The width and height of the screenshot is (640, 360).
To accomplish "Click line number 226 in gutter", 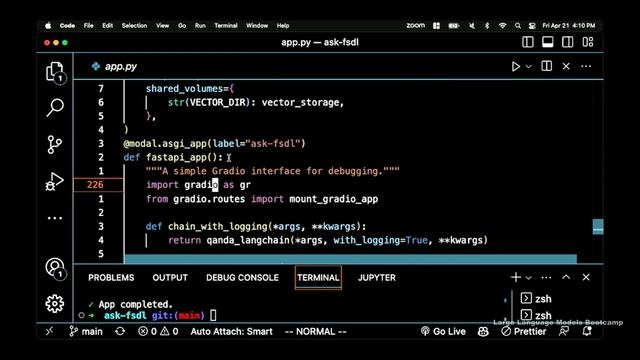I will pyautogui.click(x=95, y=184).
